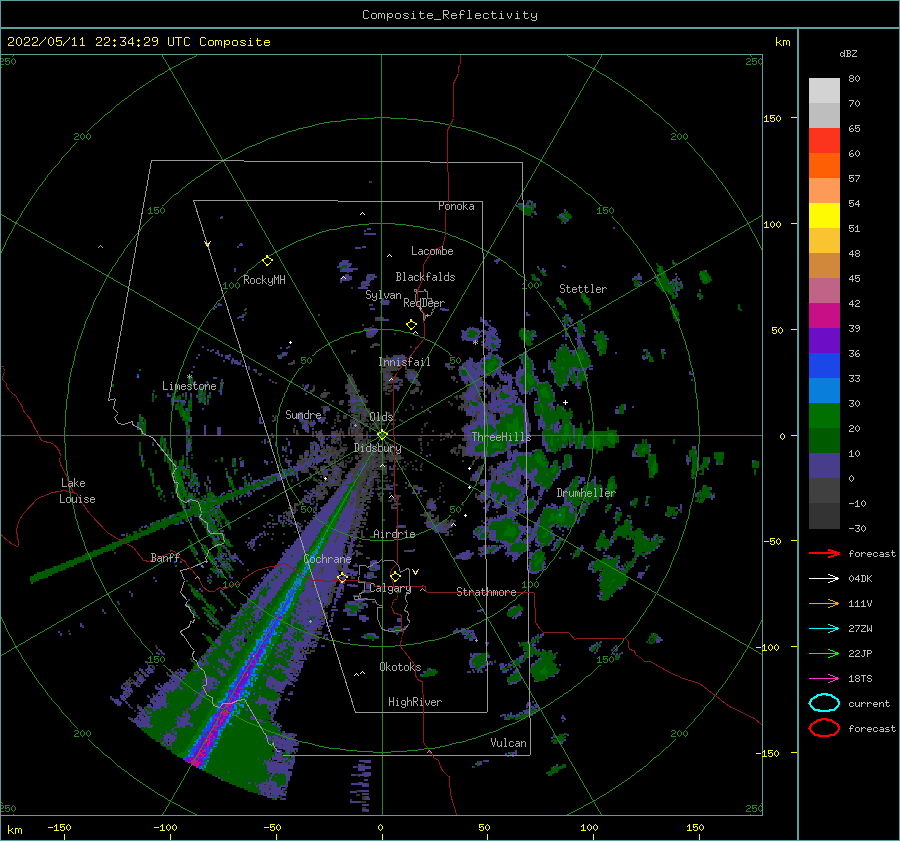Click the magenta 18TS arrow icon

point(824,679)
